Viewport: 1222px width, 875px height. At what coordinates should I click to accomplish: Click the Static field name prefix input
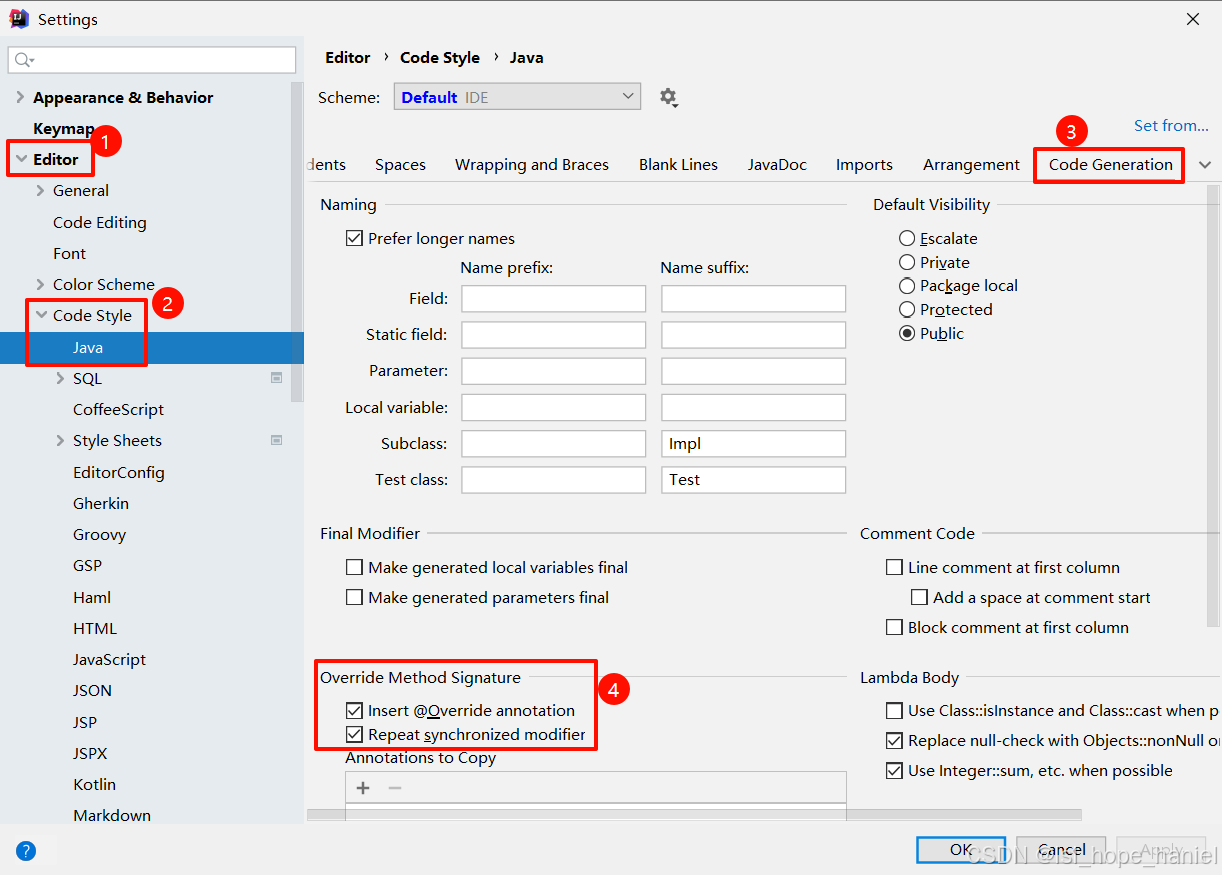(x=553, y=334)
